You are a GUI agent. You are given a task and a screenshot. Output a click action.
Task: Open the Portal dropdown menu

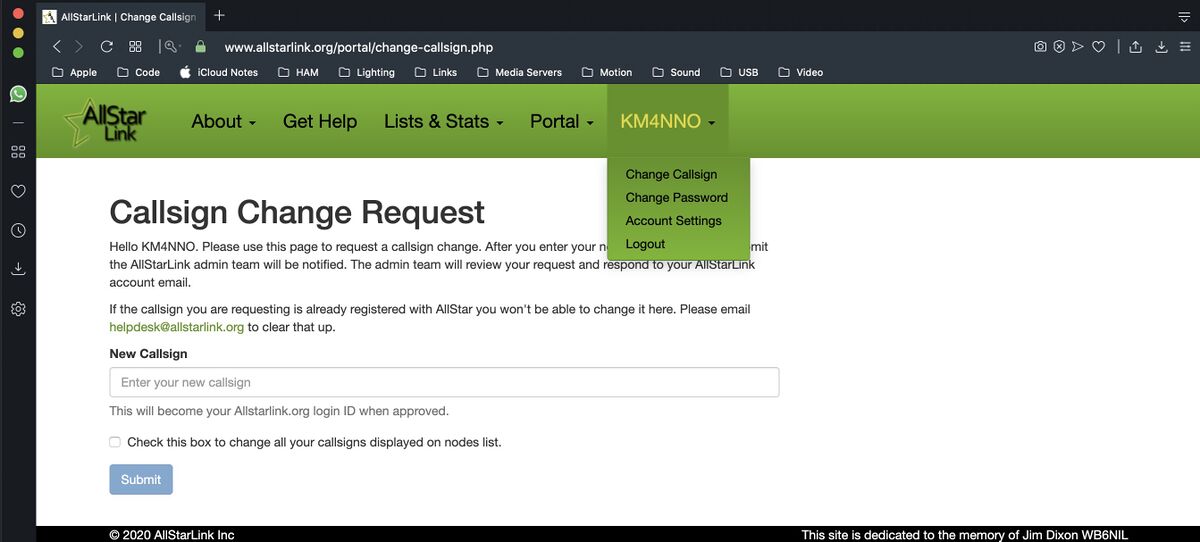point(561,121)
